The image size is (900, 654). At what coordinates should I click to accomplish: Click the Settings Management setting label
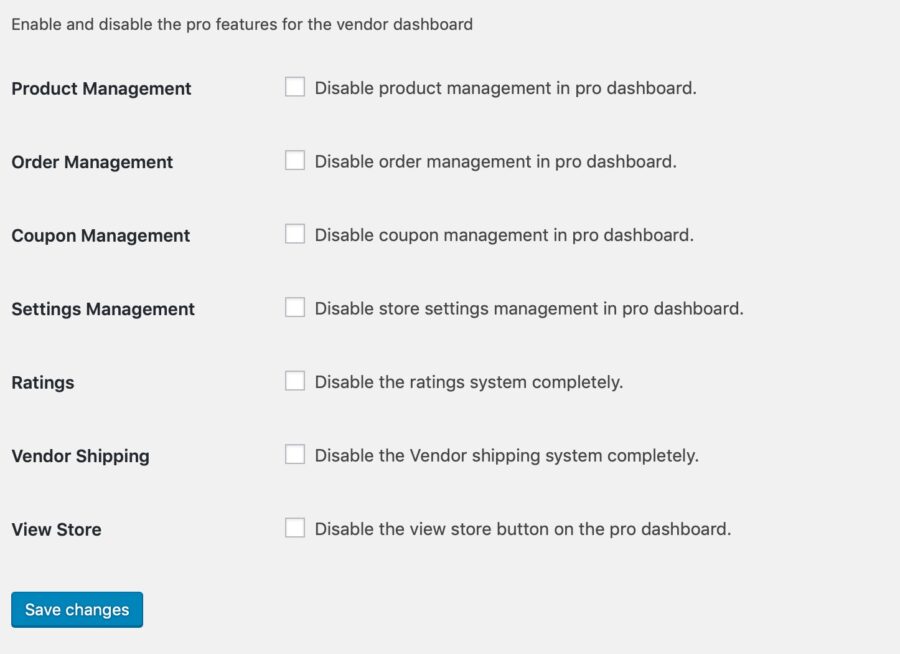pos(102,309)
